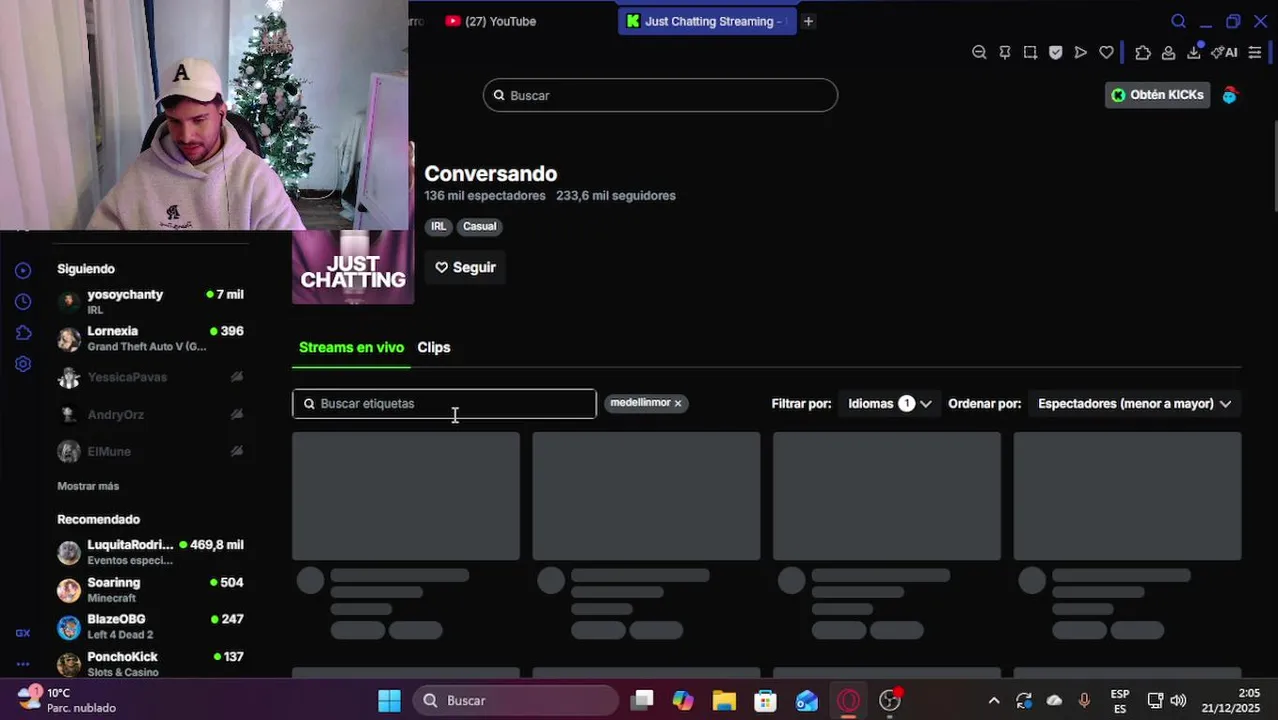Image resolution: width=1278 pixels, height=720 pixels.
Task: Click the Just Chatting category thumbnail
Action: (x=353, y=267)
